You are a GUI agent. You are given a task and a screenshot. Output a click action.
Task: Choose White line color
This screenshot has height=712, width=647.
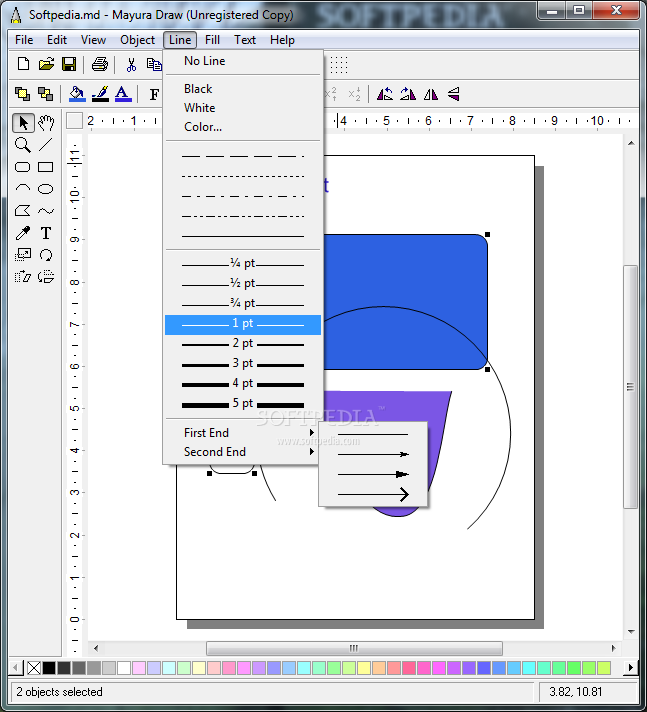click(x=243, y=108)
